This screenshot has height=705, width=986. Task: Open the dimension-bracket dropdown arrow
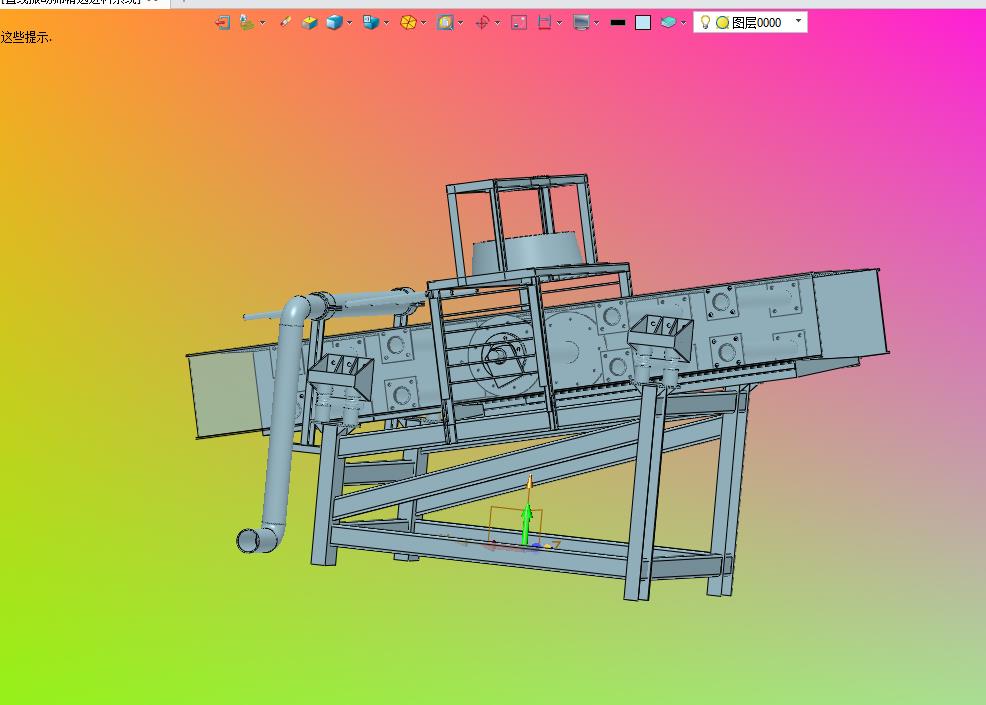[x=559, y=23]
